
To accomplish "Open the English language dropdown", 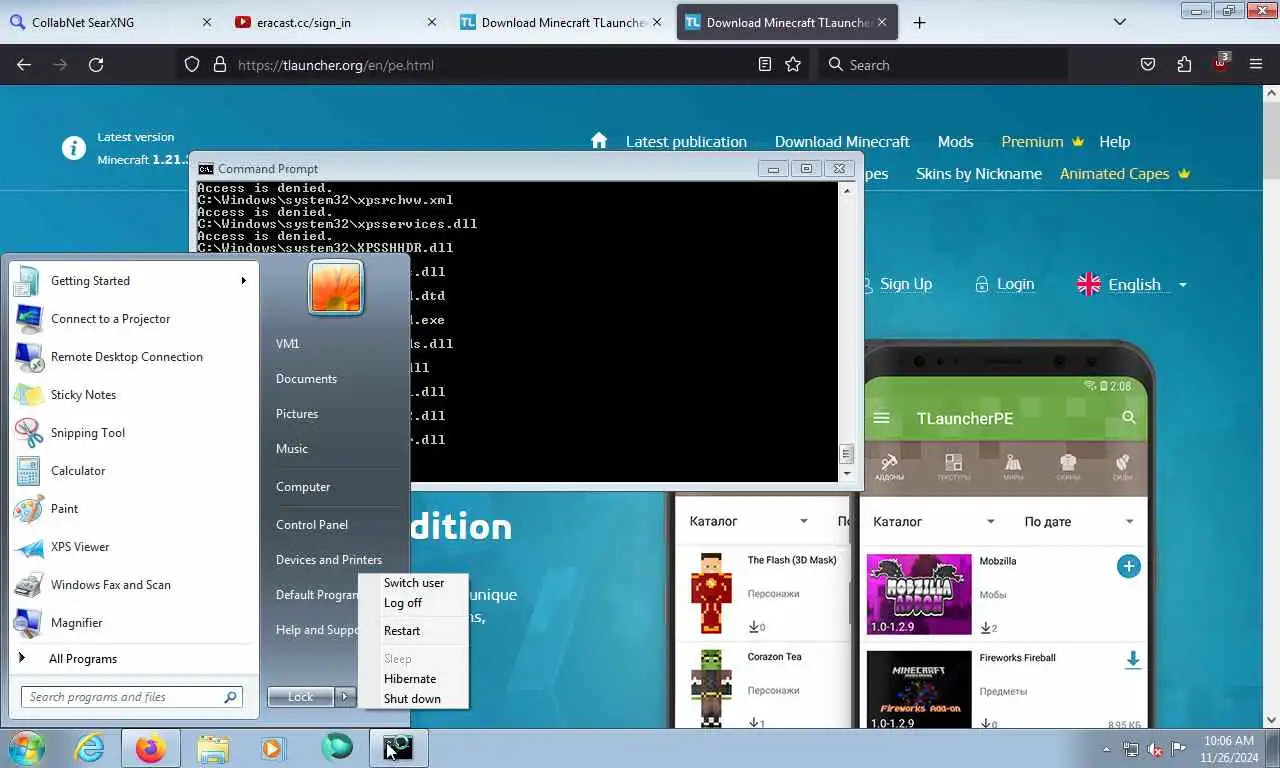I will (1131, 284).
